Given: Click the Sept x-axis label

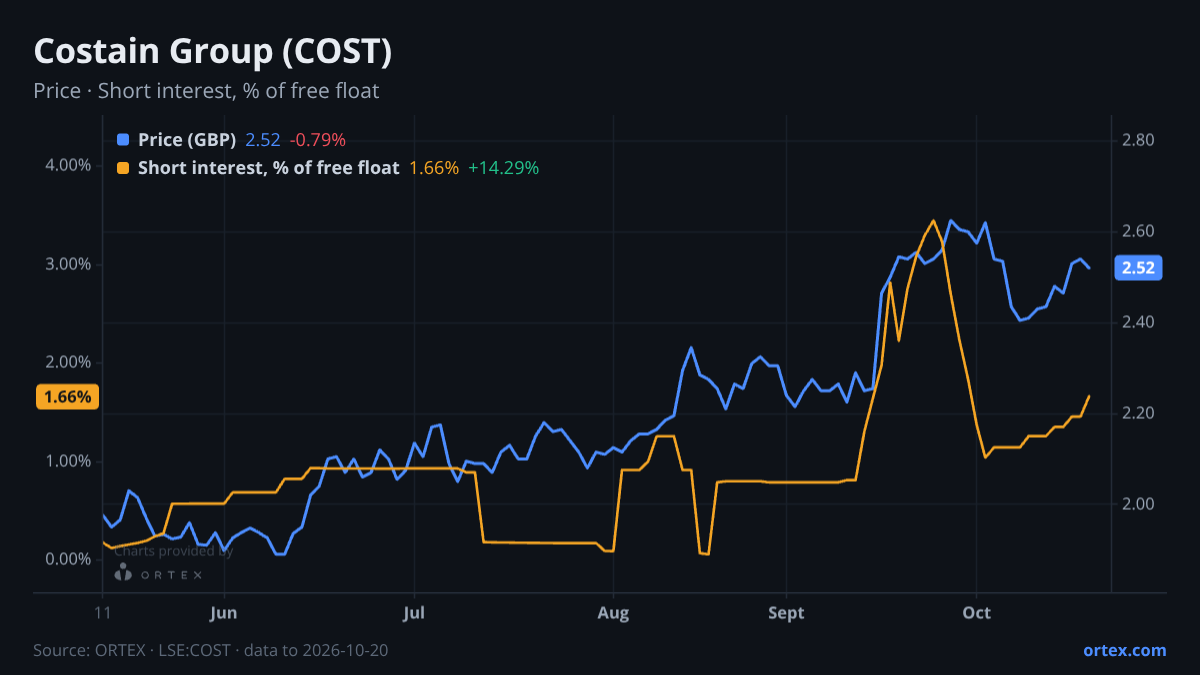Looking at the screenshot, I should pos(787,613).
